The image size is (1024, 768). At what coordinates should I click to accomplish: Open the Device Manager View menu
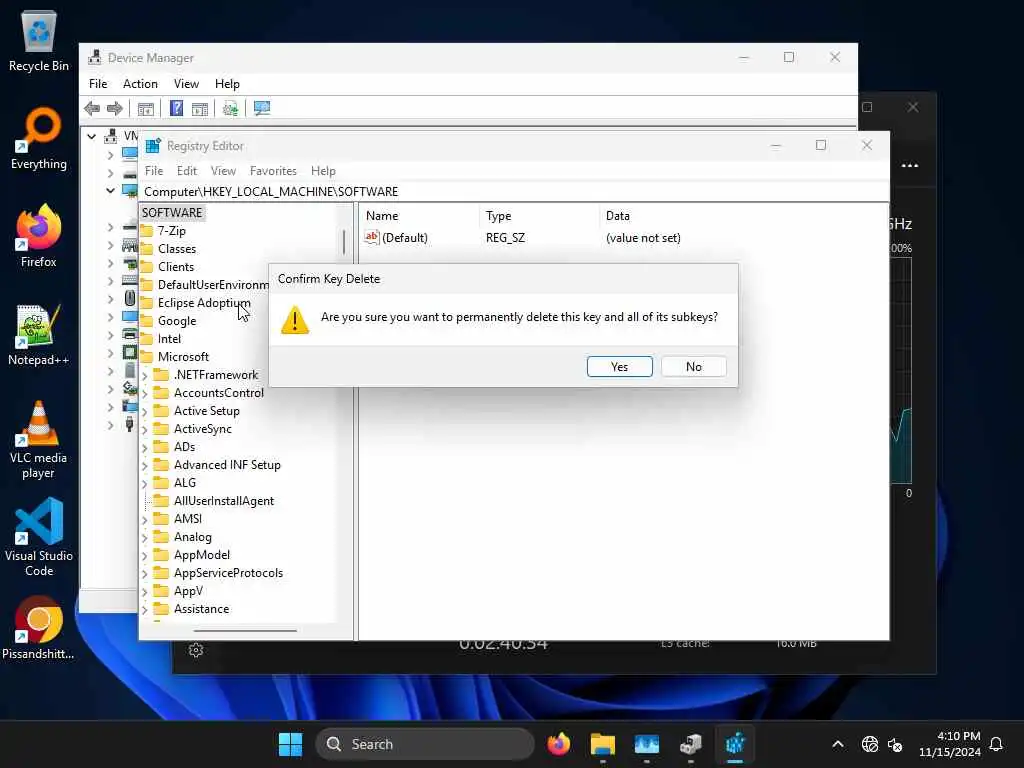click(186, 84)
